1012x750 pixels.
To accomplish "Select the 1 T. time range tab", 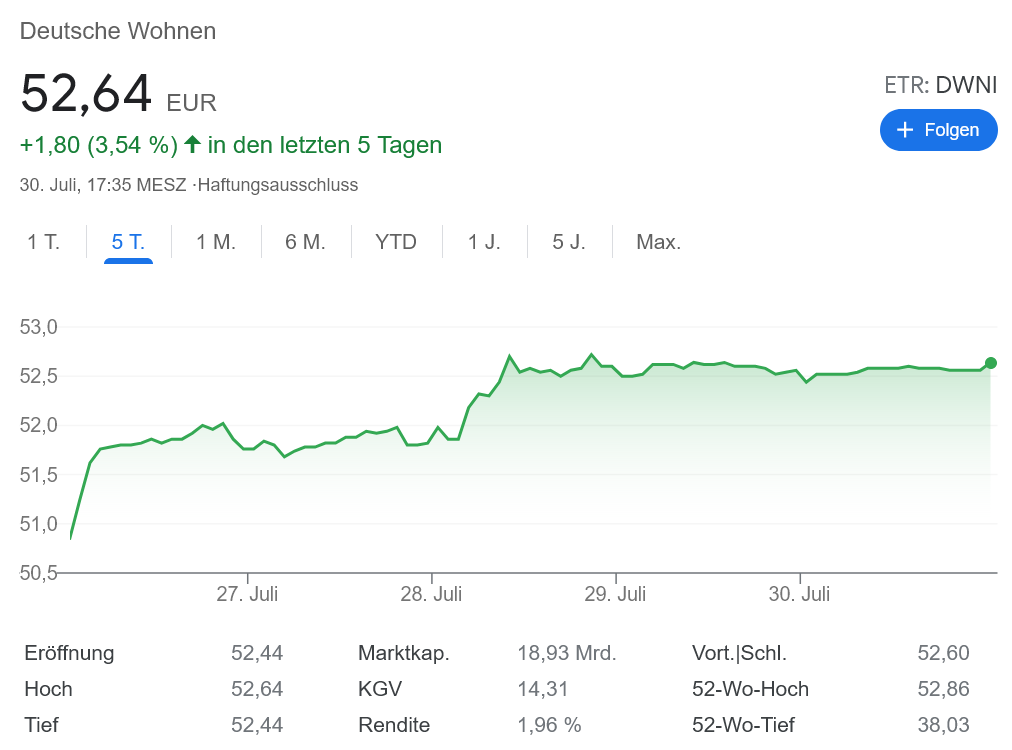I will [43, 242].
